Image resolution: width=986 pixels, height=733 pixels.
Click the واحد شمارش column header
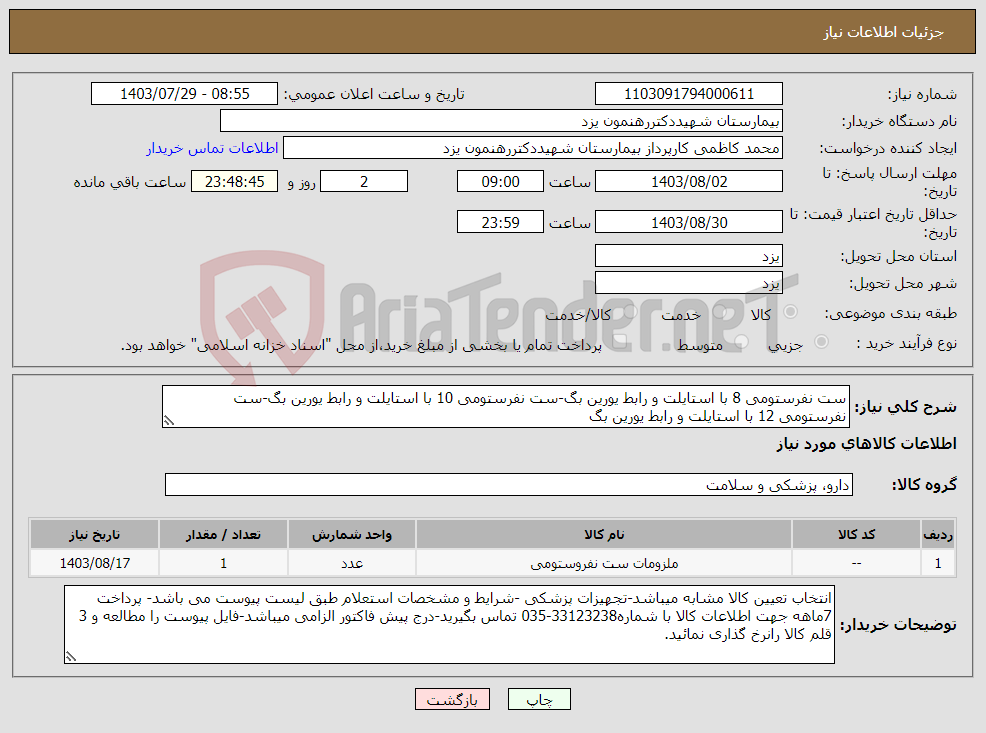pyautogui.click(x=352, y=534)
